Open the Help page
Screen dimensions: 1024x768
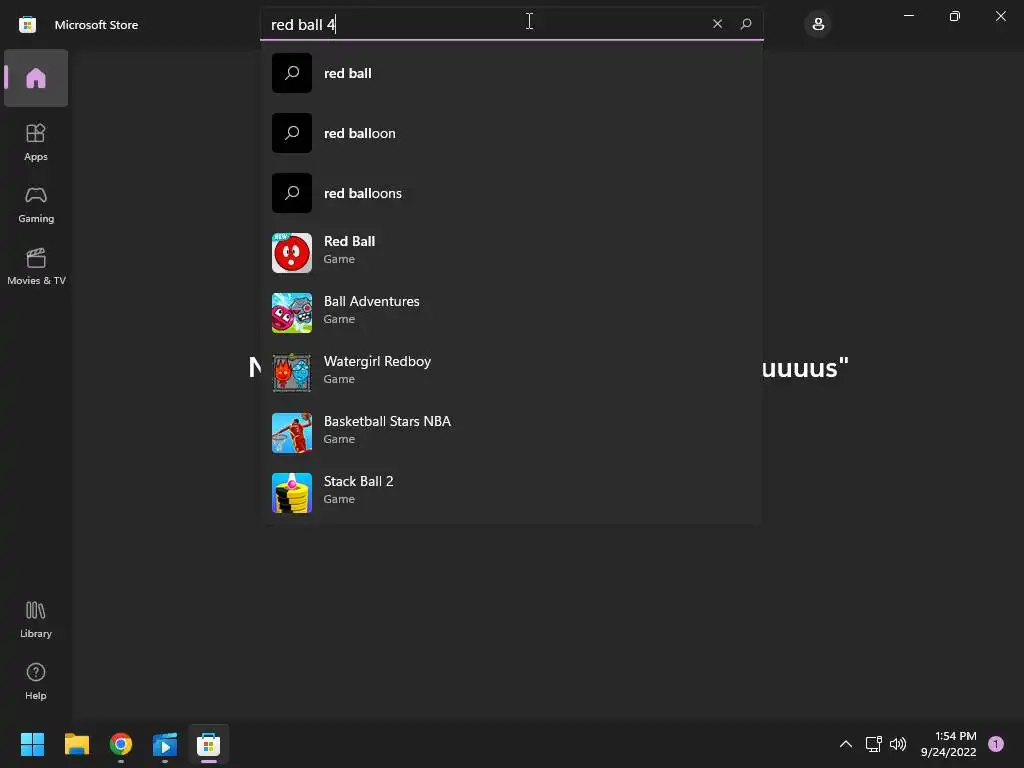(36, 681)
